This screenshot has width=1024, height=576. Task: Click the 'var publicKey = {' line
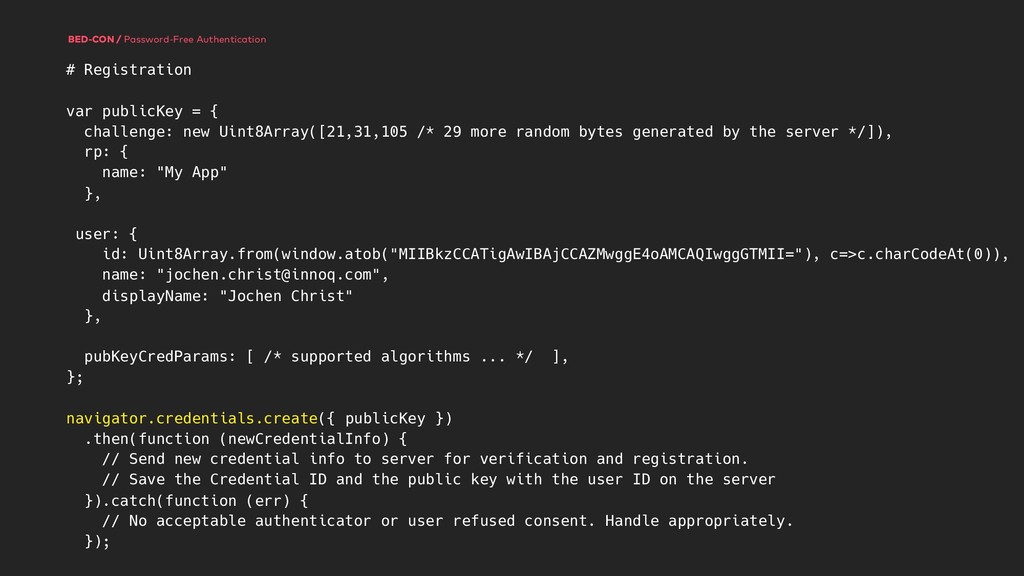pyautogui.click(x=147, y=111)
